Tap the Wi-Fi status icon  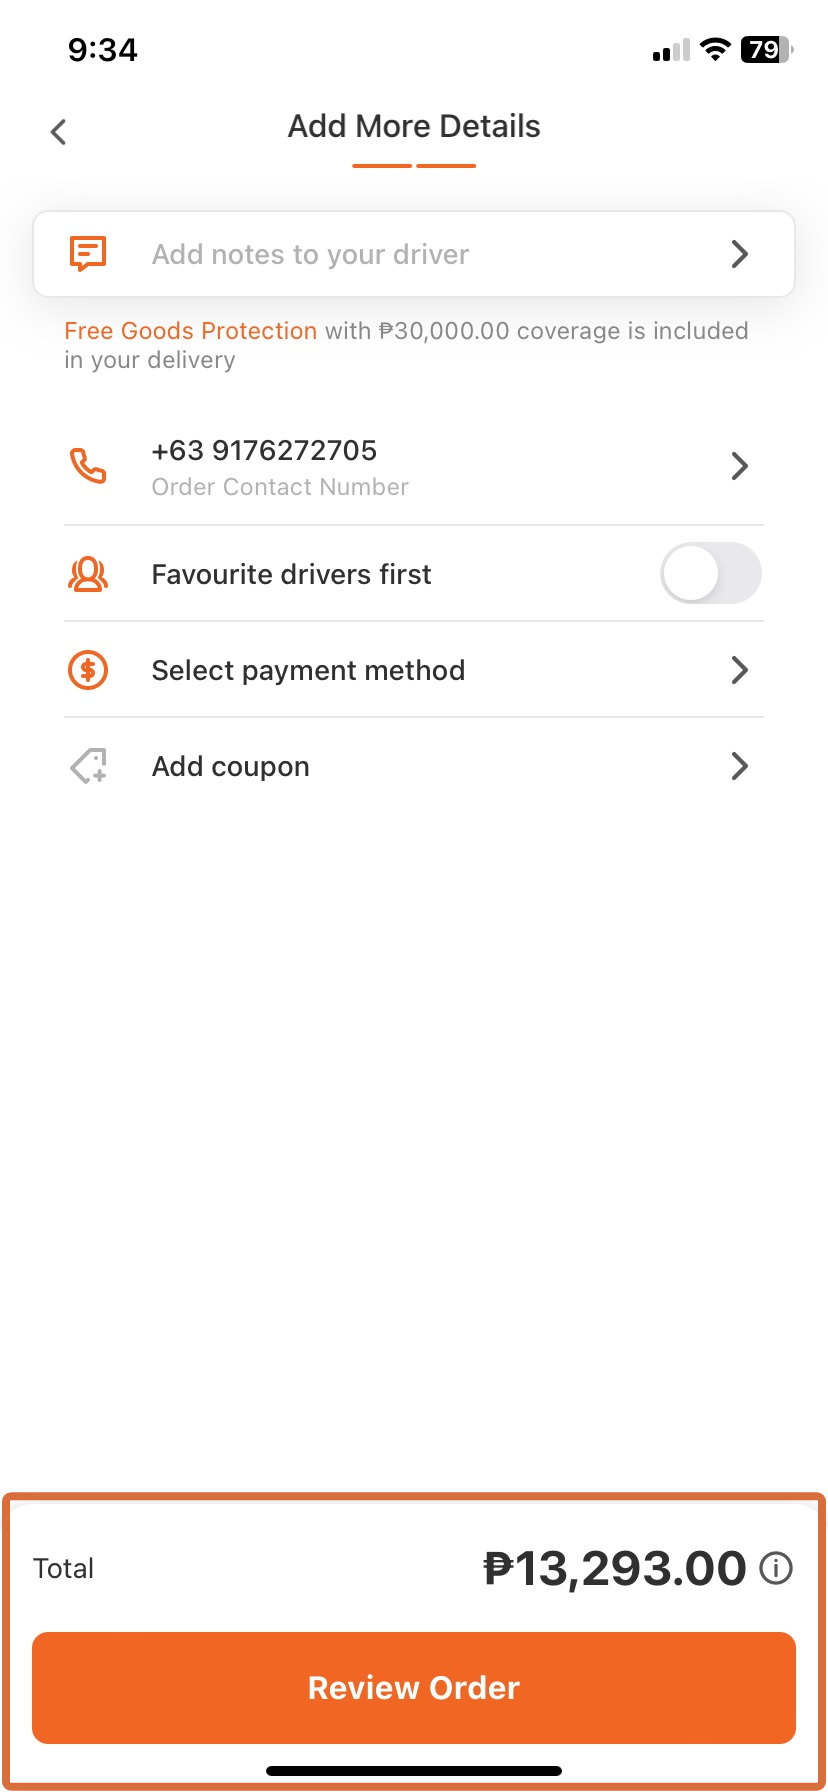(x=714, y=50)
